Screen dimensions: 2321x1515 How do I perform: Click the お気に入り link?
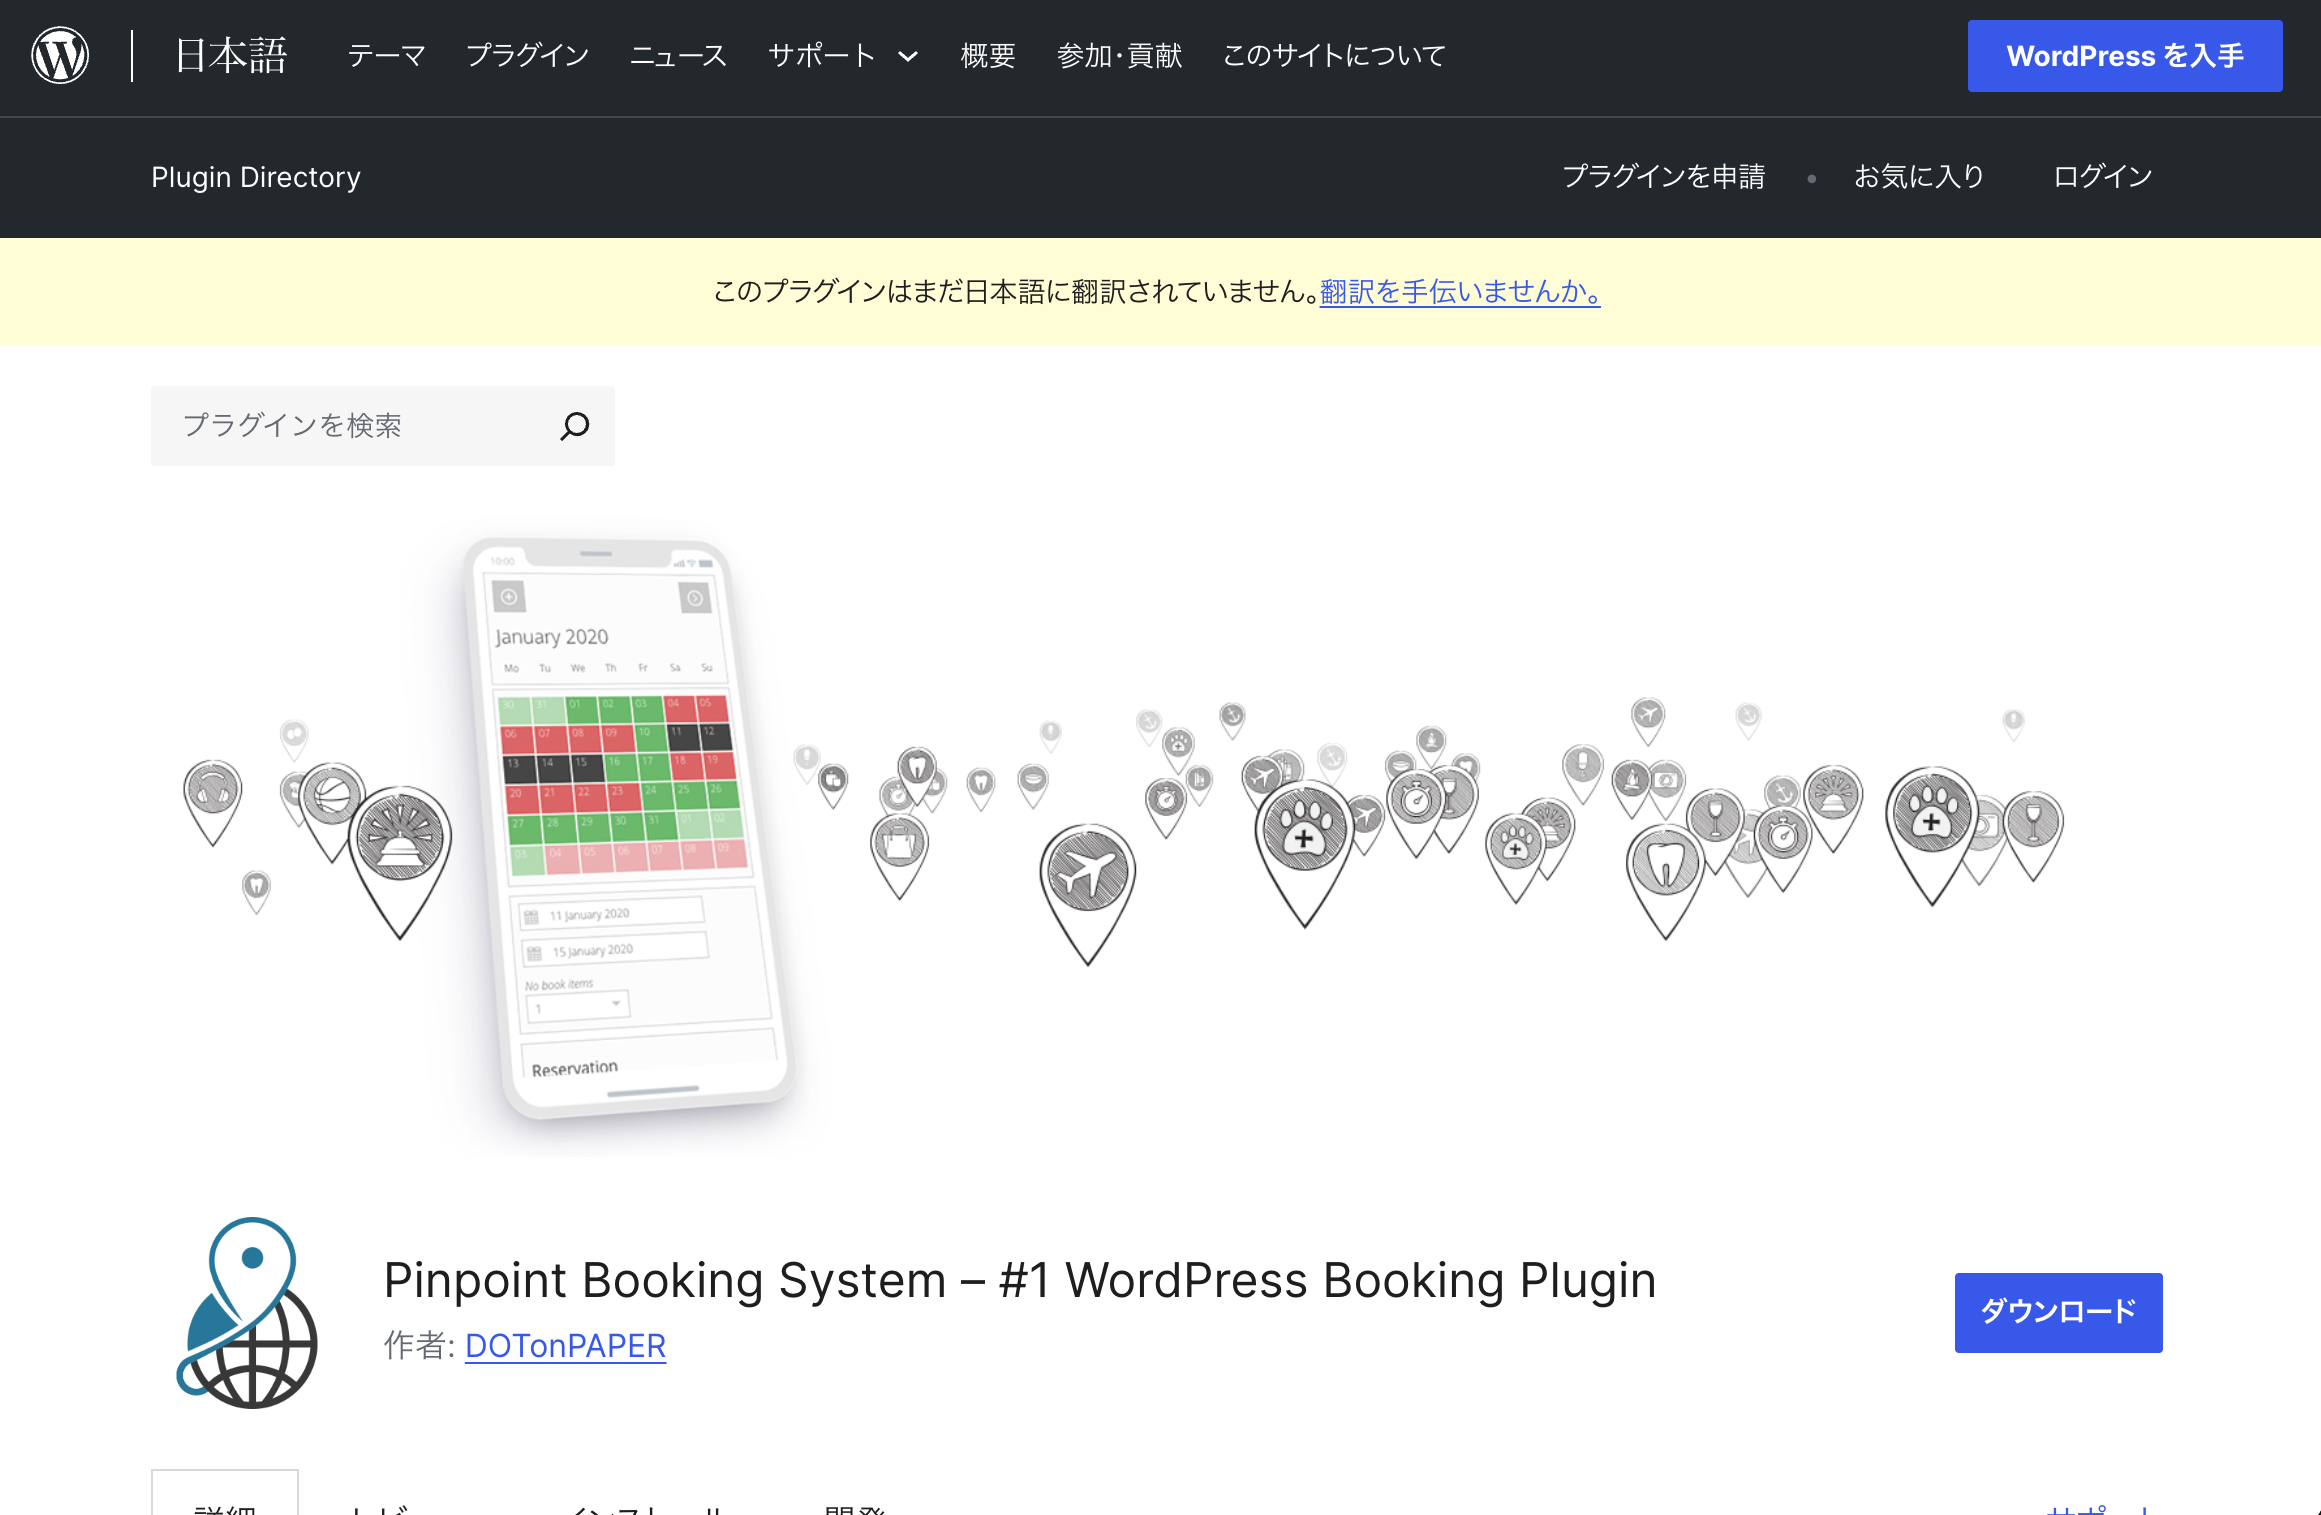pos(1919,177)
